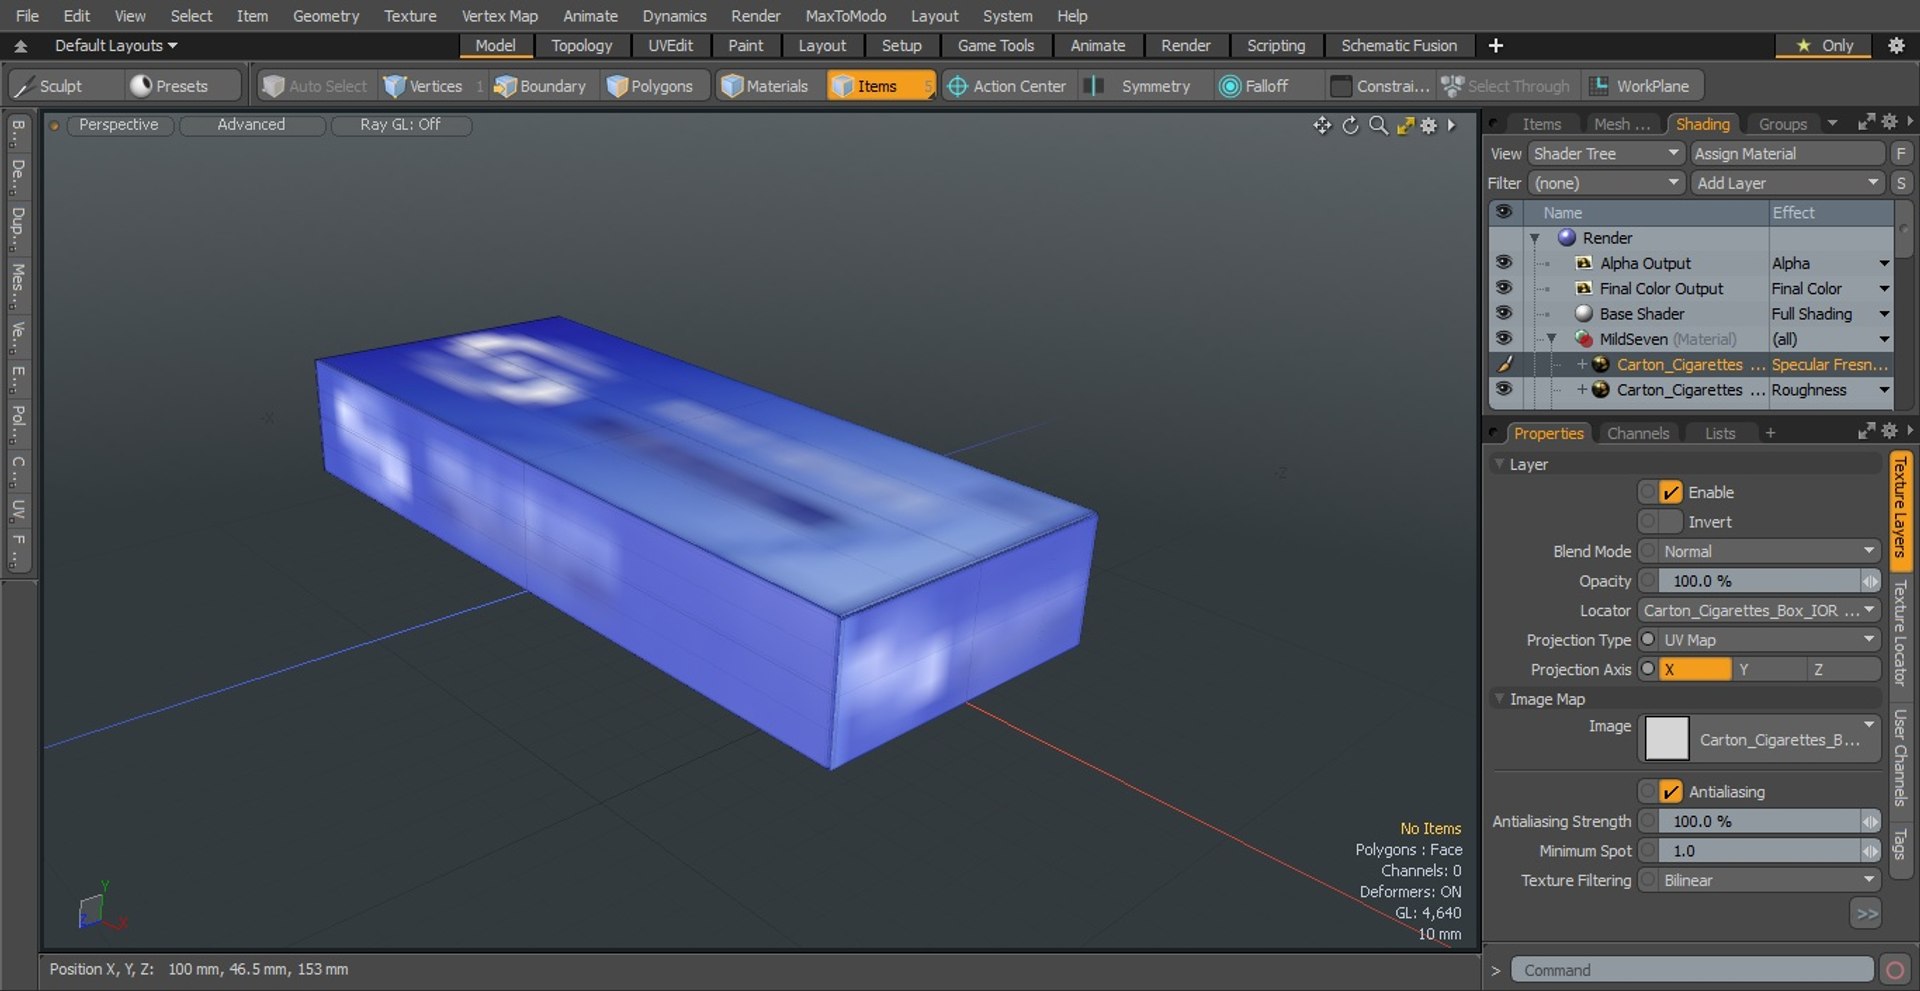Toggle the Only favorites button
The height and width of the screenshot is (991, 1920).
(x=1825, y=45)
